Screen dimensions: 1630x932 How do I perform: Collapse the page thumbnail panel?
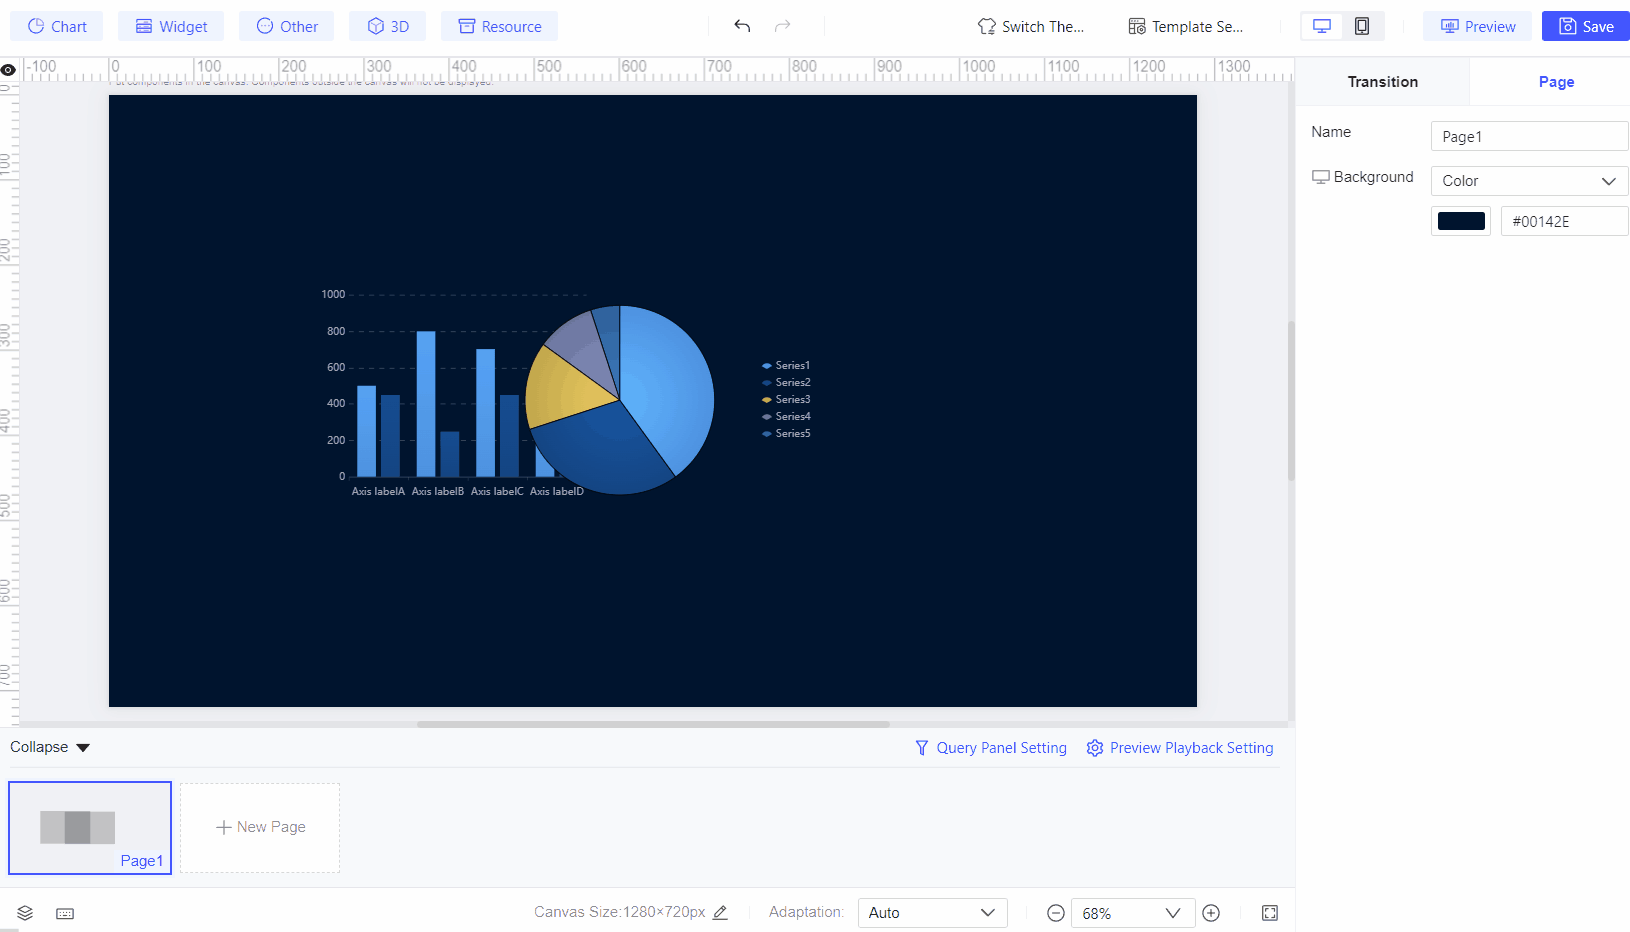click(x=48, y=747)
